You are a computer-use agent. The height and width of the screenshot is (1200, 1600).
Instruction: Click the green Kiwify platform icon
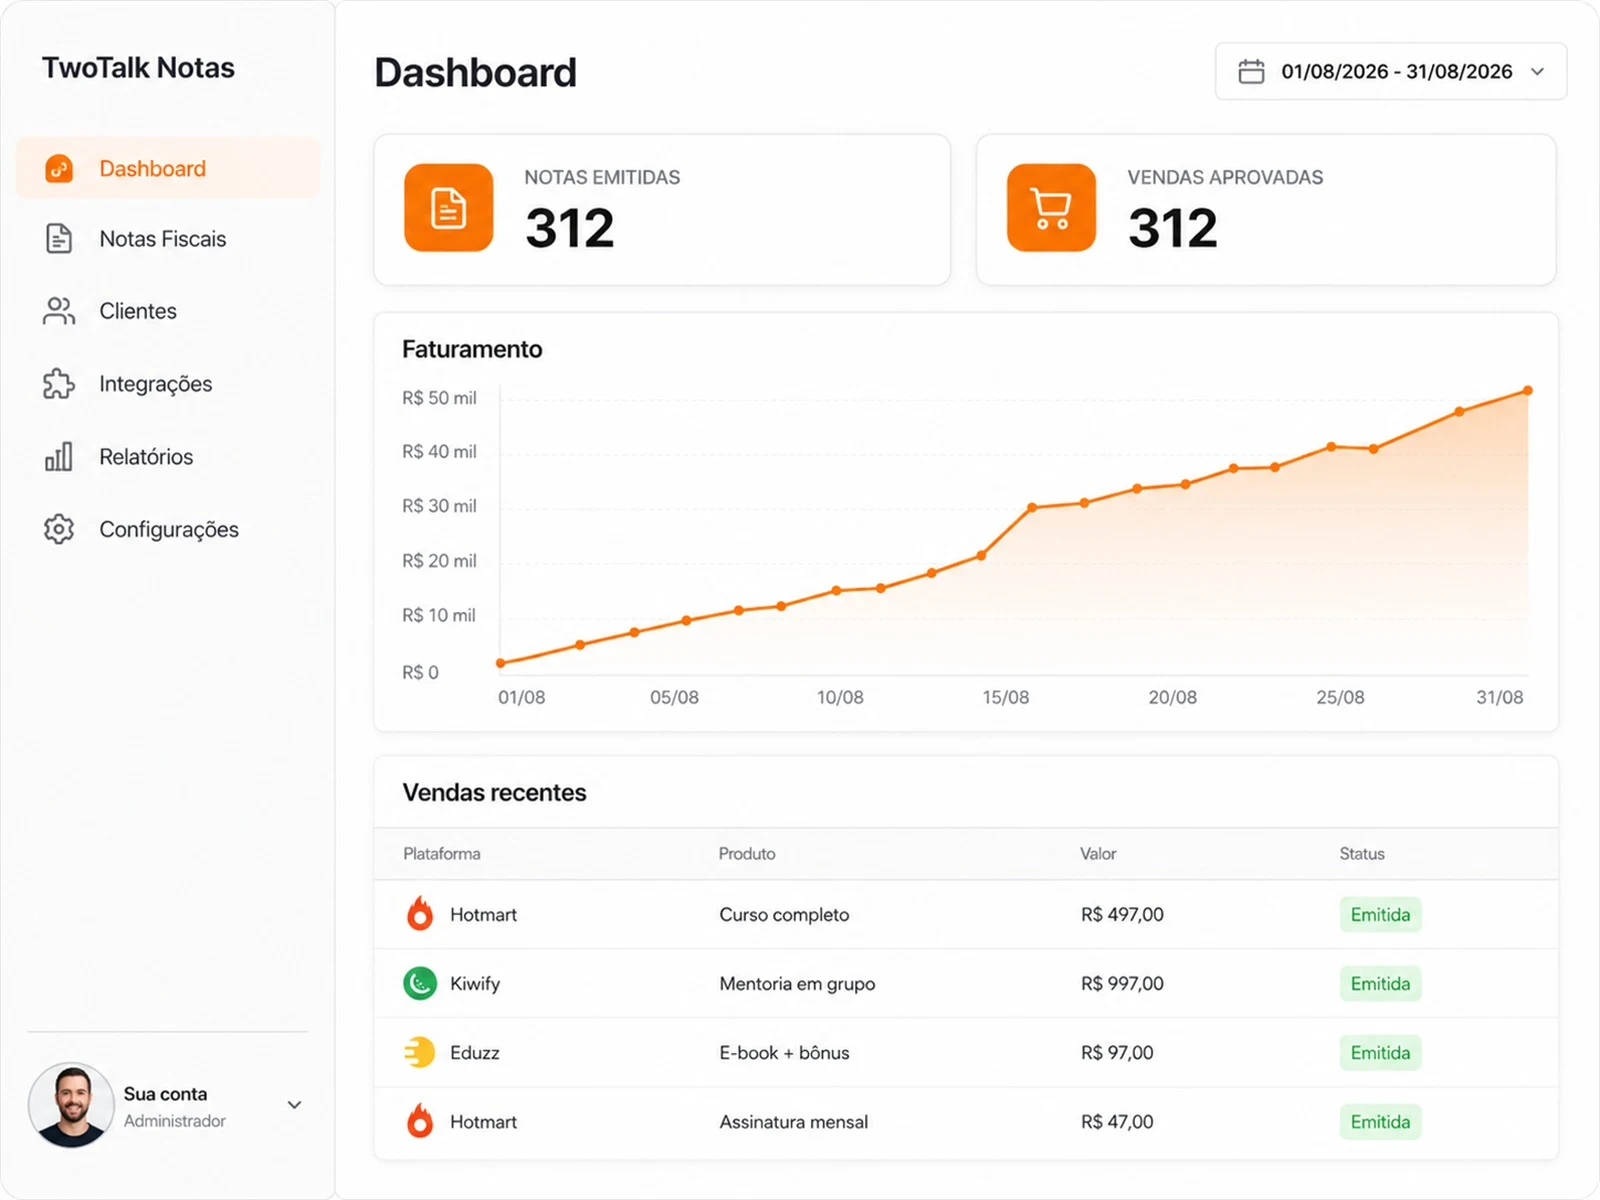[420, 983]
